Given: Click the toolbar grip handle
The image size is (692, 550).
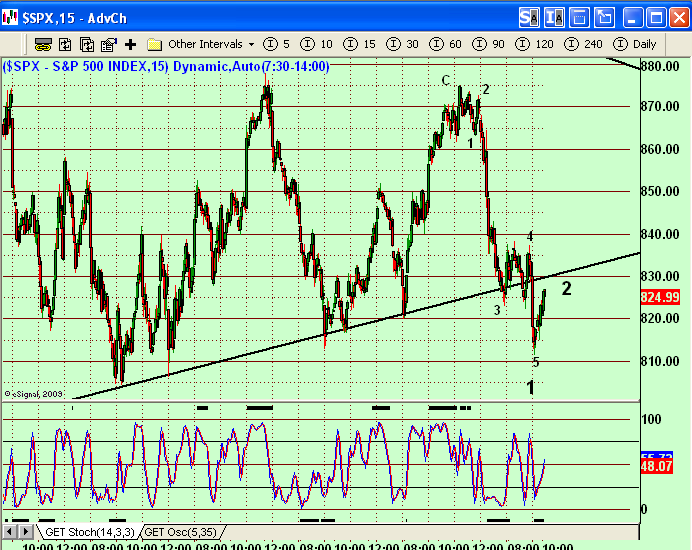Looking at the screenshot, I should coord(23,44).
